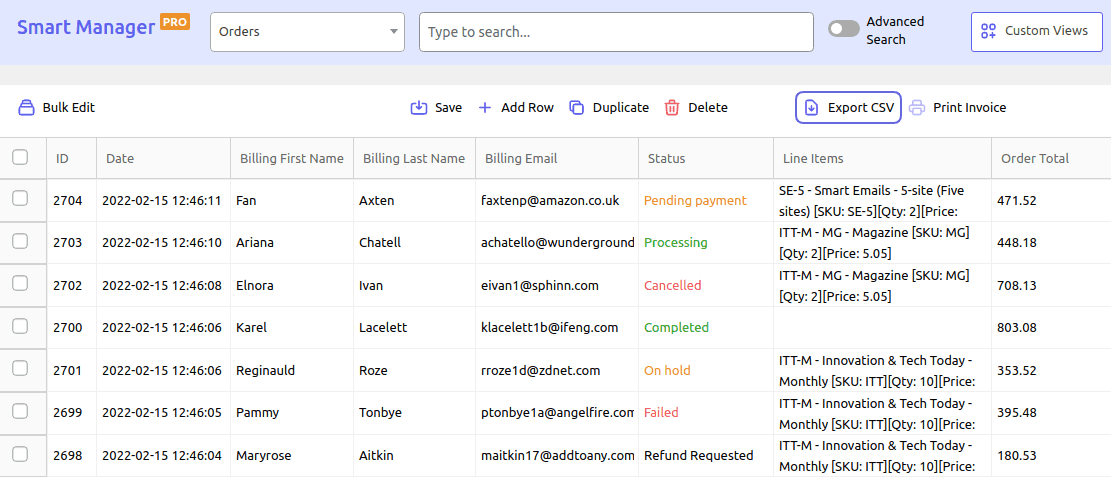Sort by the Date column header
This screenshot has width=1111, height=477.
click(120, 158)
